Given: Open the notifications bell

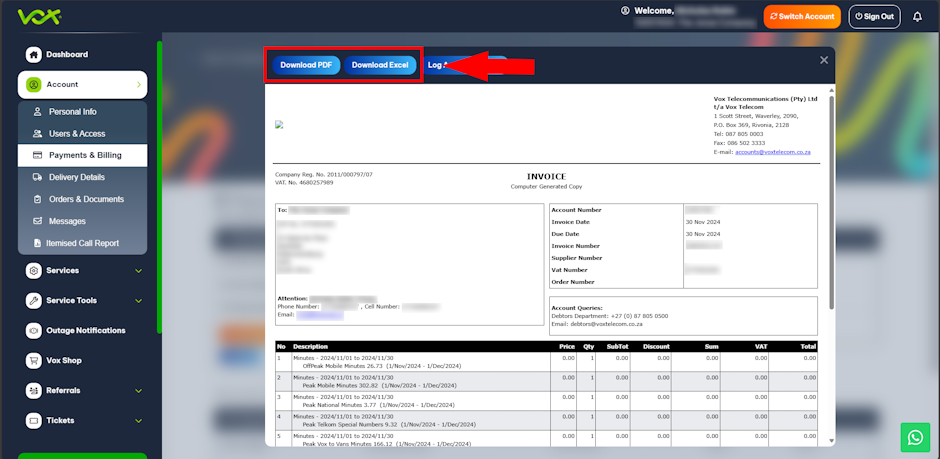Looking at the screenshot, I should 917,16.
